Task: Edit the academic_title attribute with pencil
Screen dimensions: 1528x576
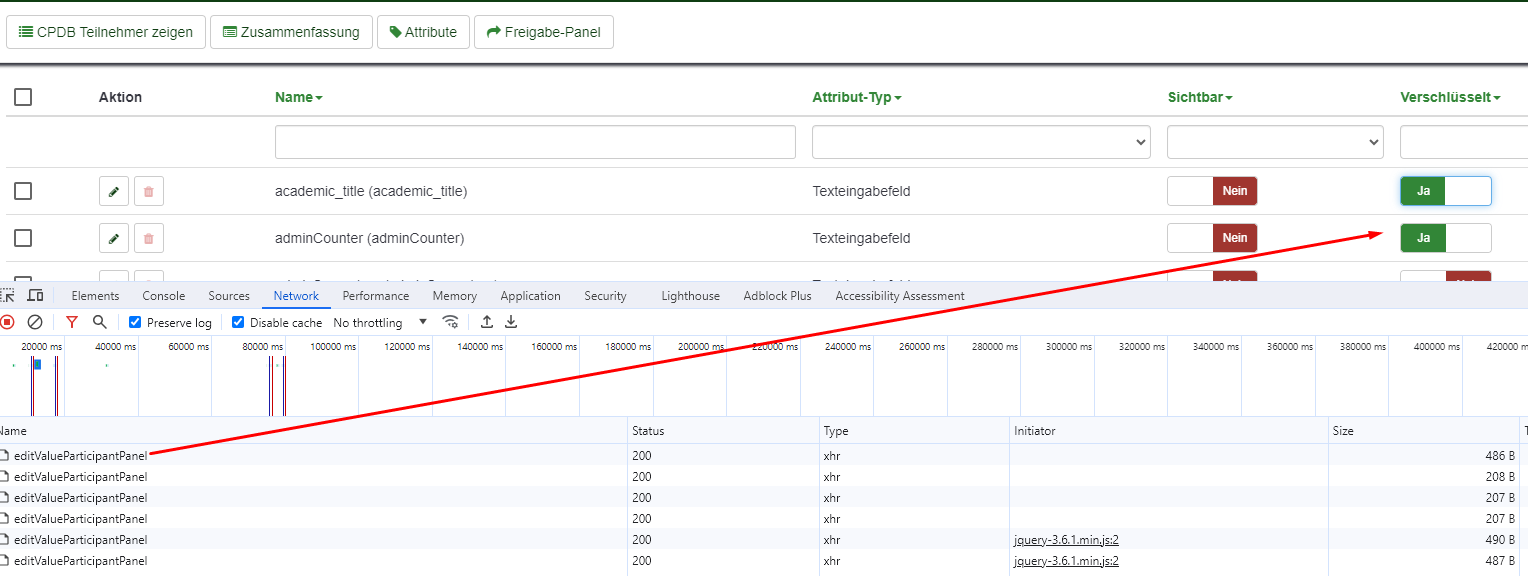Action: tap(114, 191)
